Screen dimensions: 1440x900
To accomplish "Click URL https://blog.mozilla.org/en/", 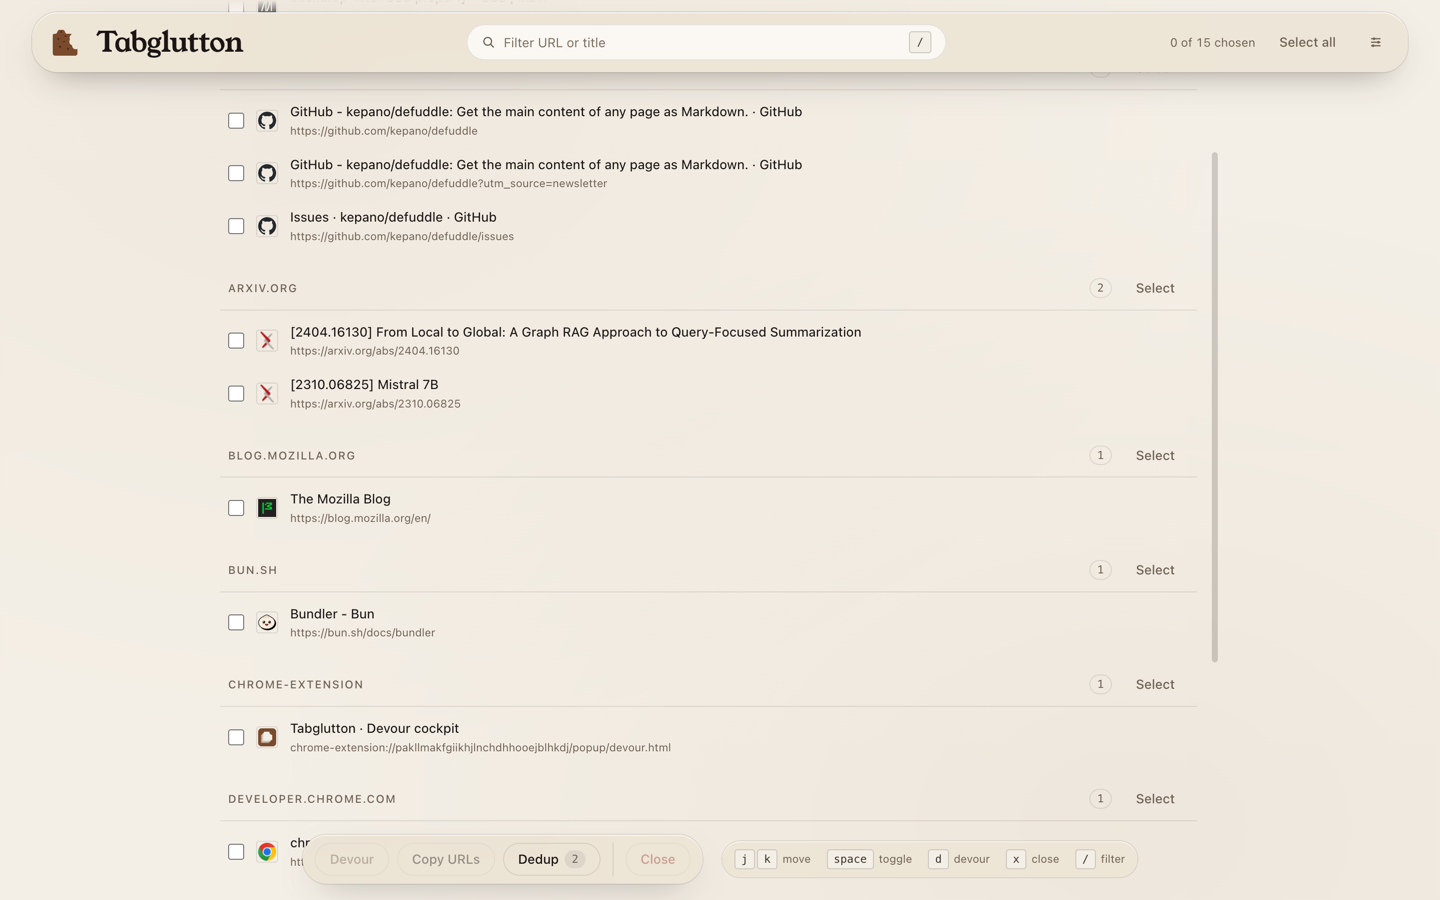I will (x=360, y=518).
